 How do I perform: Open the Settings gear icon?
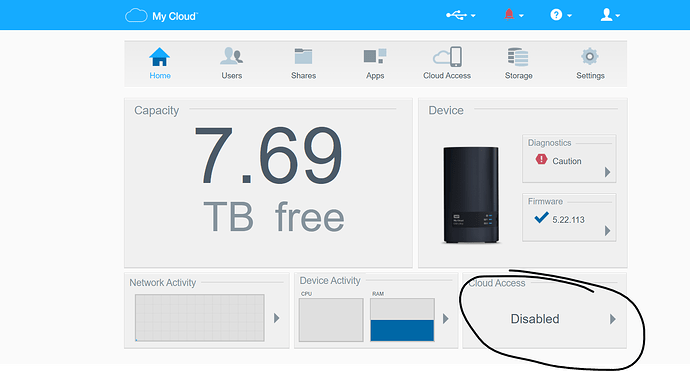590,56
